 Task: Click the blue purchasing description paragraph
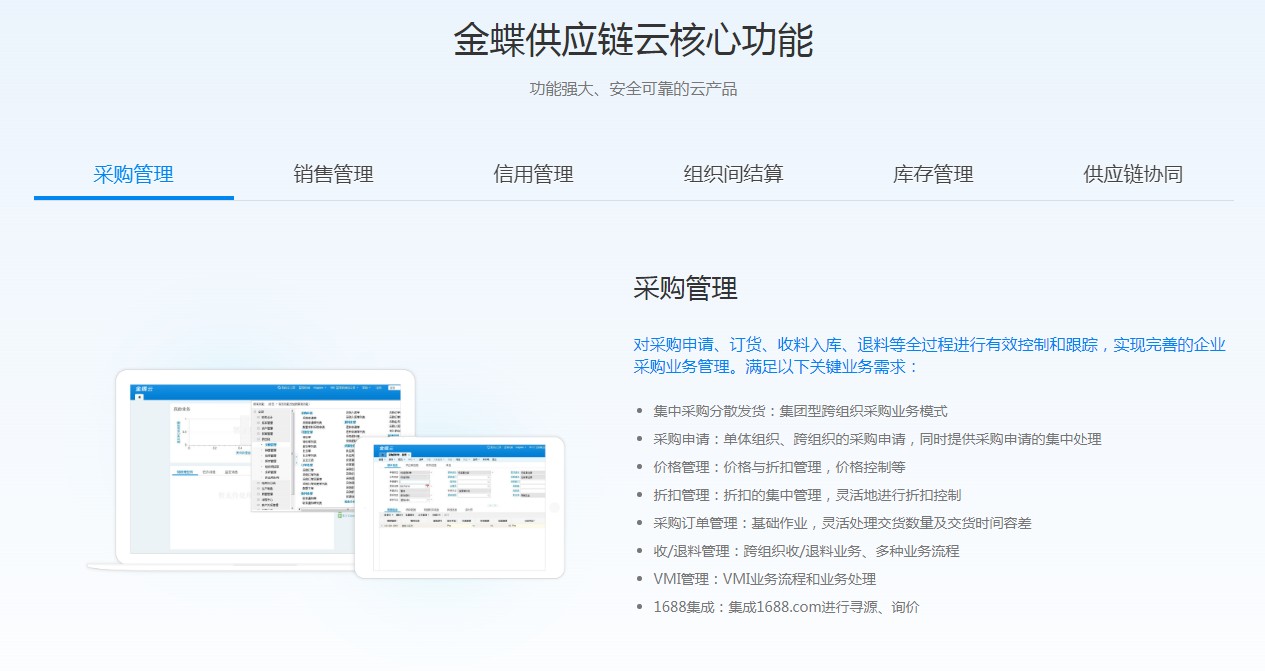tap(929, 355)
